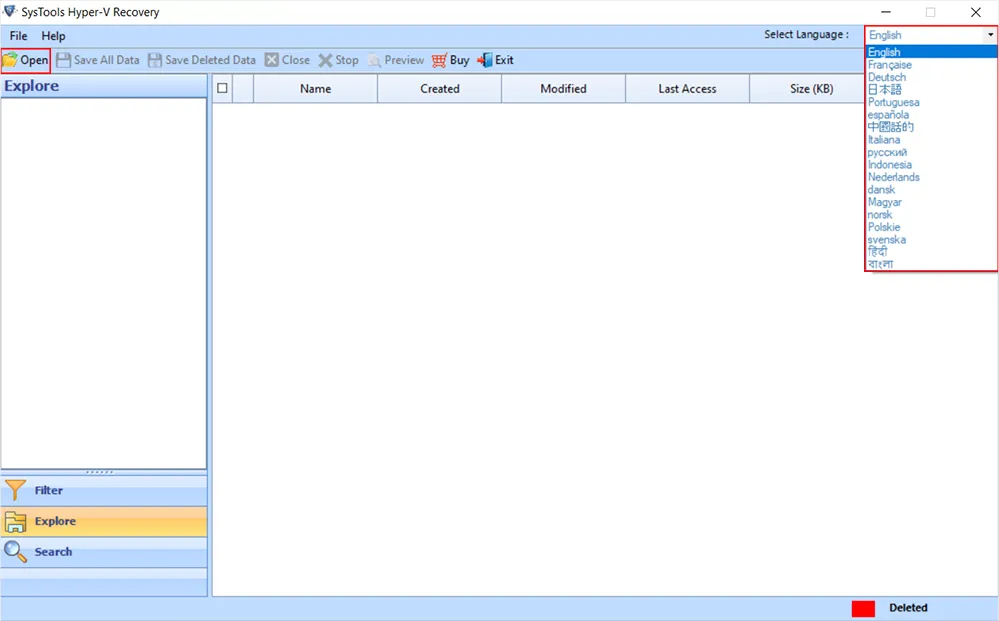Open the File menu
The width and height of the screenshot is (999, 621).
[18, 36]
